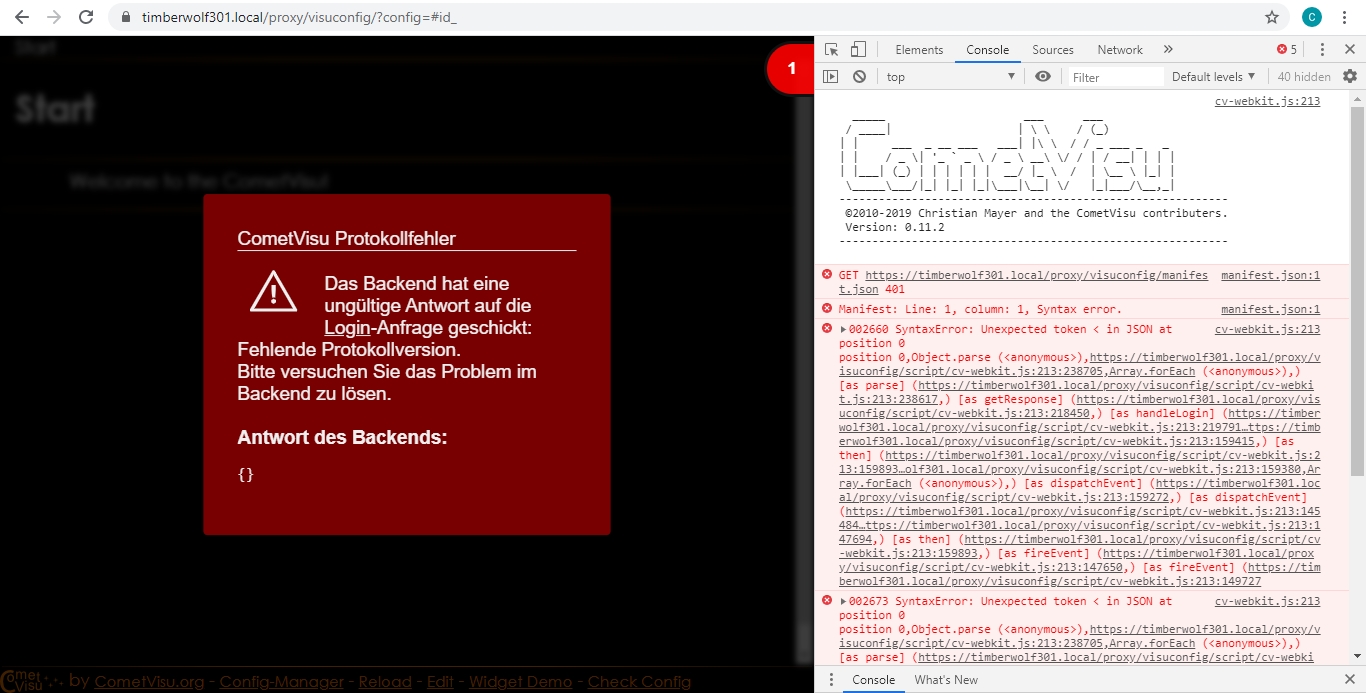Click the Login link in the error dialog

coord(347,328)
